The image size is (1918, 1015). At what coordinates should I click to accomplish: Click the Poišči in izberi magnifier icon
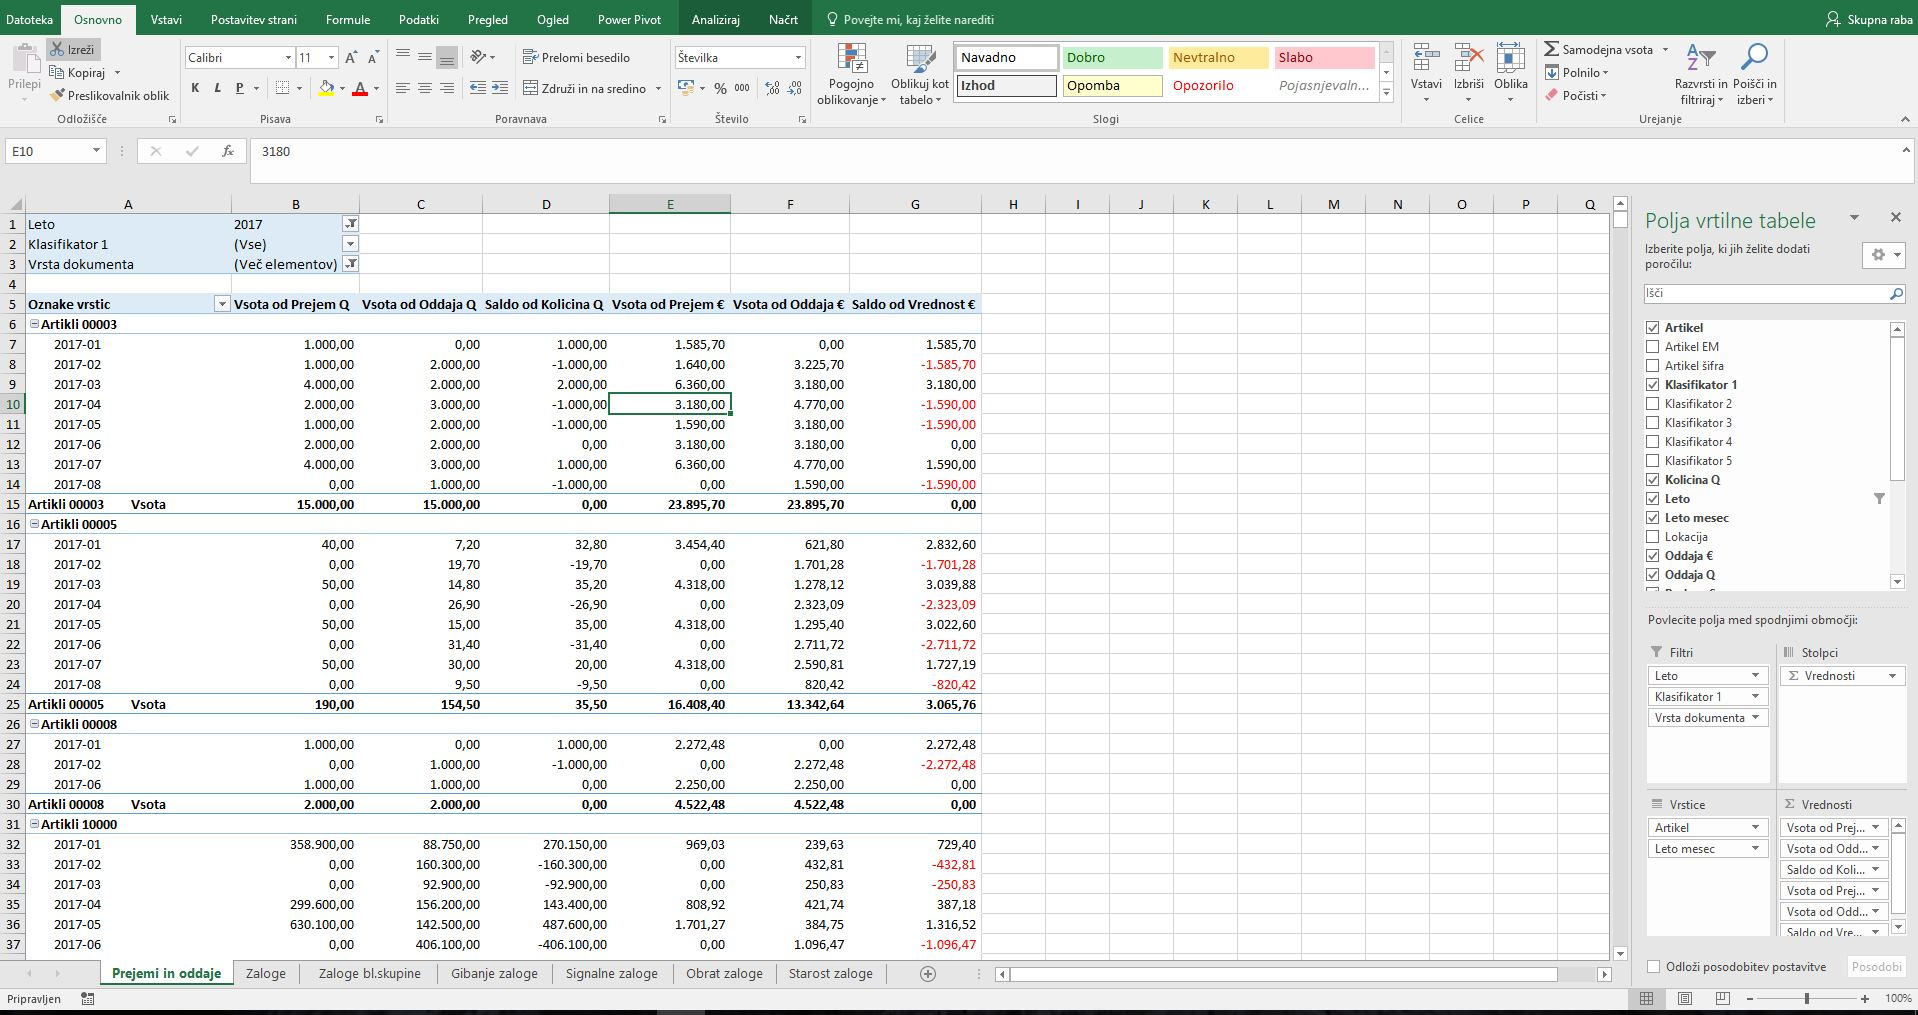(1754, 58)
